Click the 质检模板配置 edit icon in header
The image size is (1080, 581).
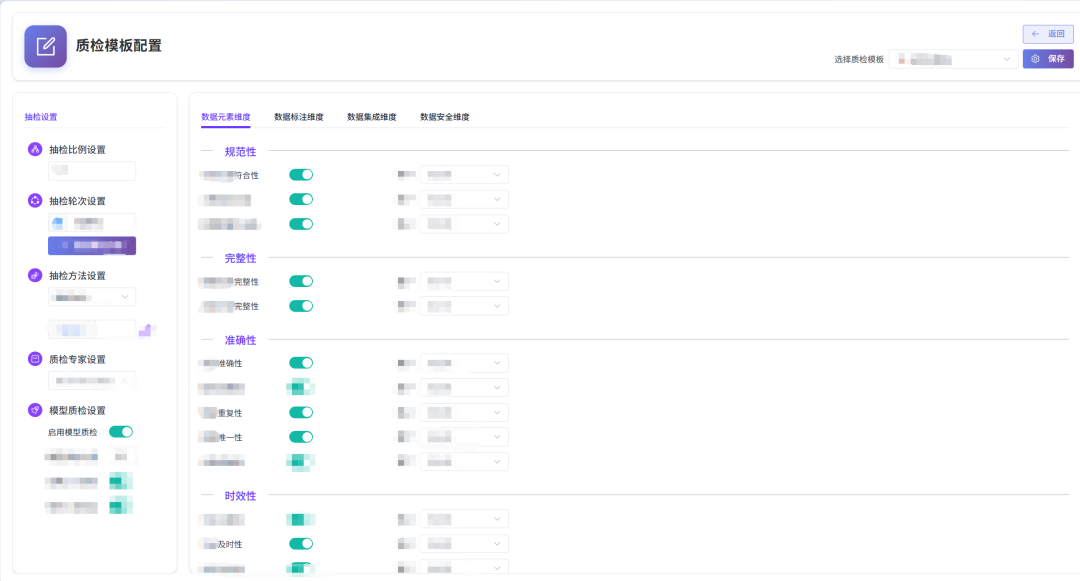[x=45, y=46]
